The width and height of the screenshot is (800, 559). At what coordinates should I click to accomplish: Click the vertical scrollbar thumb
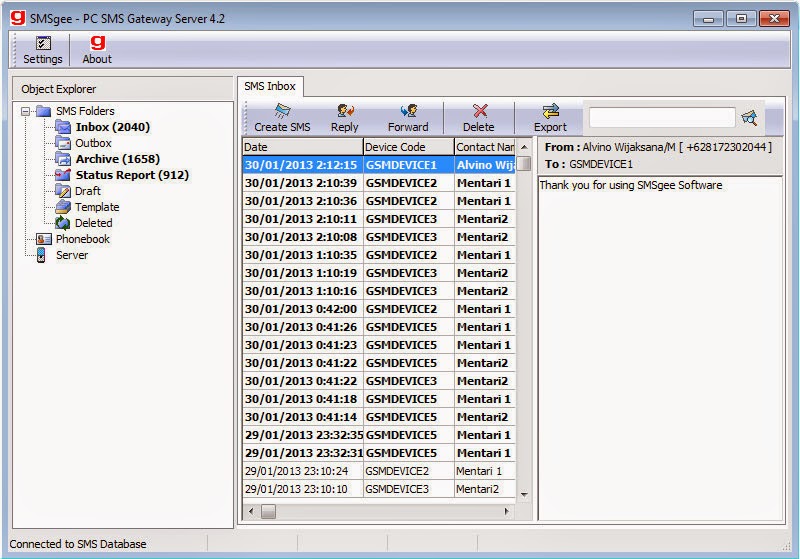(x=524, y=164)
